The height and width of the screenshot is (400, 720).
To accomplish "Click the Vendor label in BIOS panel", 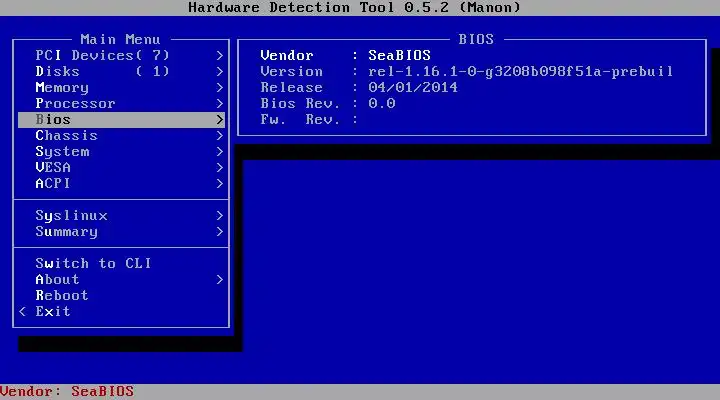I will coord(287,56).
